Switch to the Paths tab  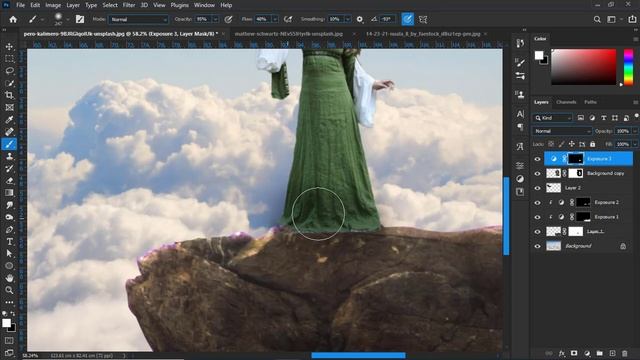click(x=590, y=102)
